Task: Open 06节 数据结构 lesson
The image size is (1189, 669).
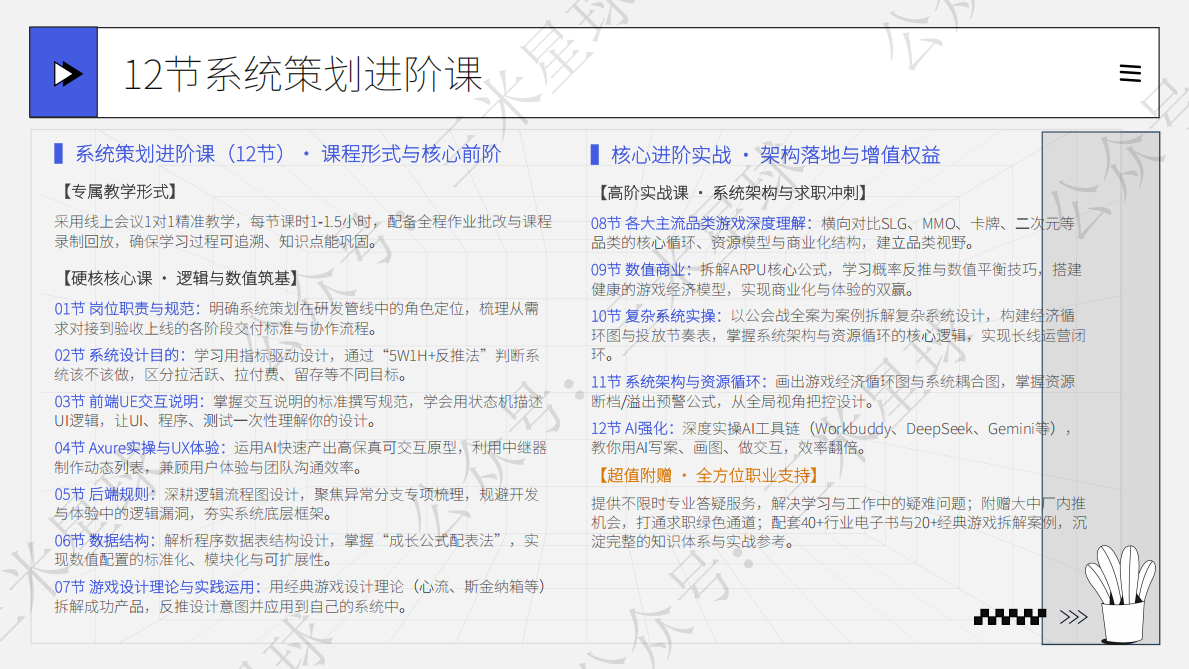Action: click(104, 541)
